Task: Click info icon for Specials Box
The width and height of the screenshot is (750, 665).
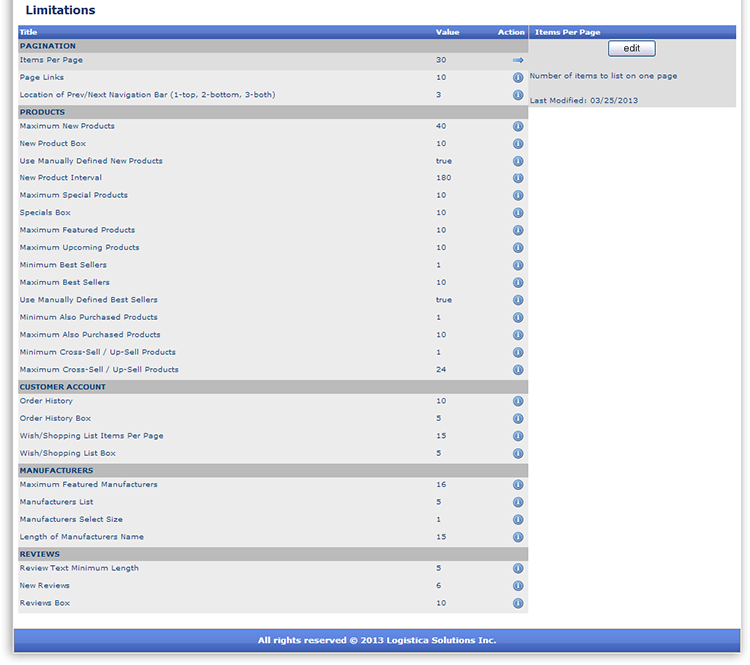Action: click(x=518, y=213)
